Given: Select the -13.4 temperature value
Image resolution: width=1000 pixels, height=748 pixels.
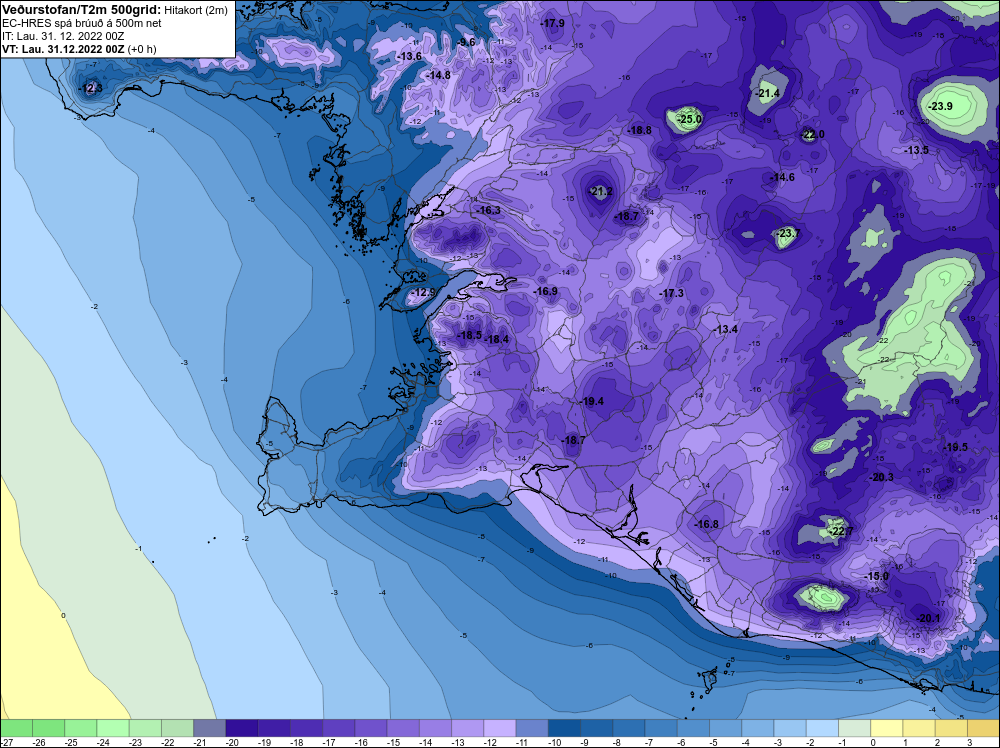Looking at the screenshot, I should point(726,330).
